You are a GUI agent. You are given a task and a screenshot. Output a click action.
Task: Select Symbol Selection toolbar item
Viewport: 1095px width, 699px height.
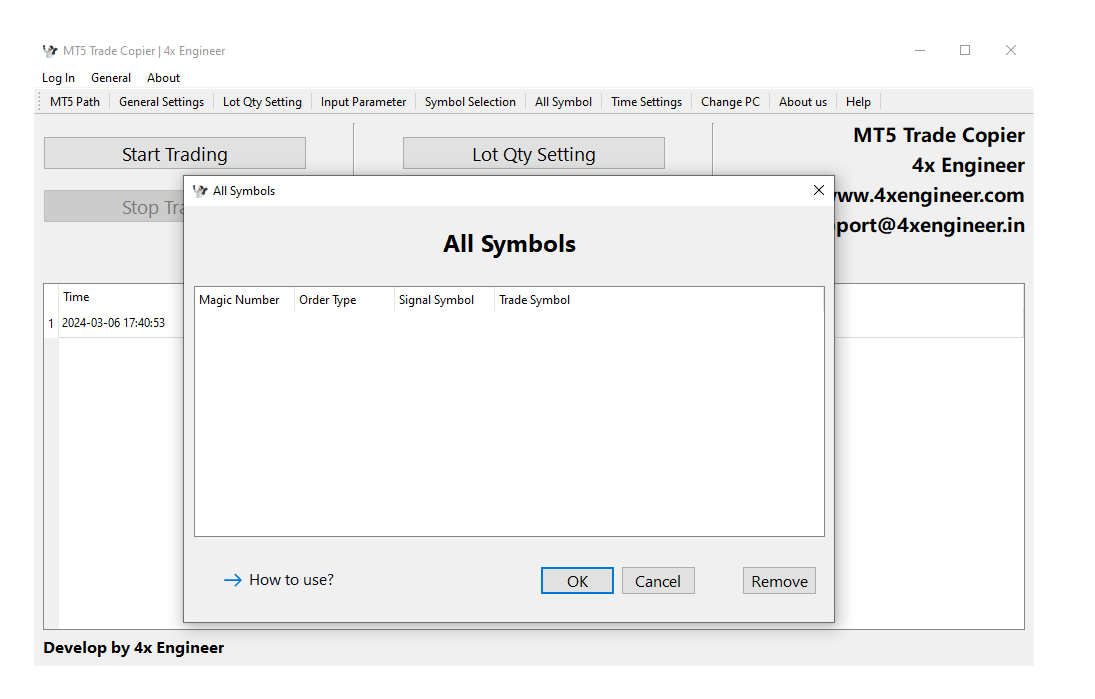tap(470, 102)
